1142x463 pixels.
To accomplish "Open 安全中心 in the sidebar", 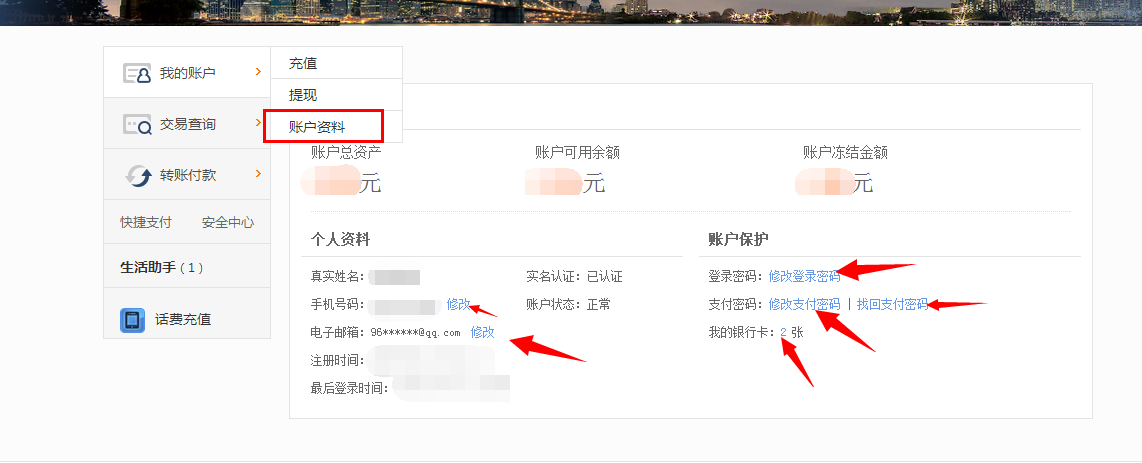I will point(228,222).
